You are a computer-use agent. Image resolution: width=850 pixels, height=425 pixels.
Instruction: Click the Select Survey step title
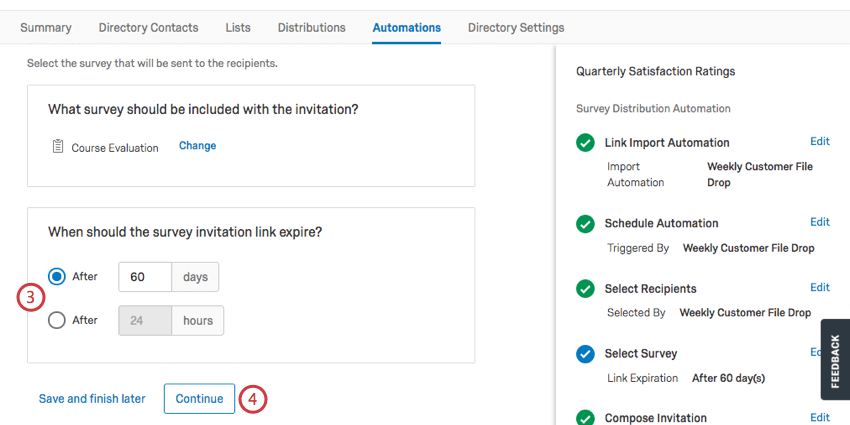[641, 354]
